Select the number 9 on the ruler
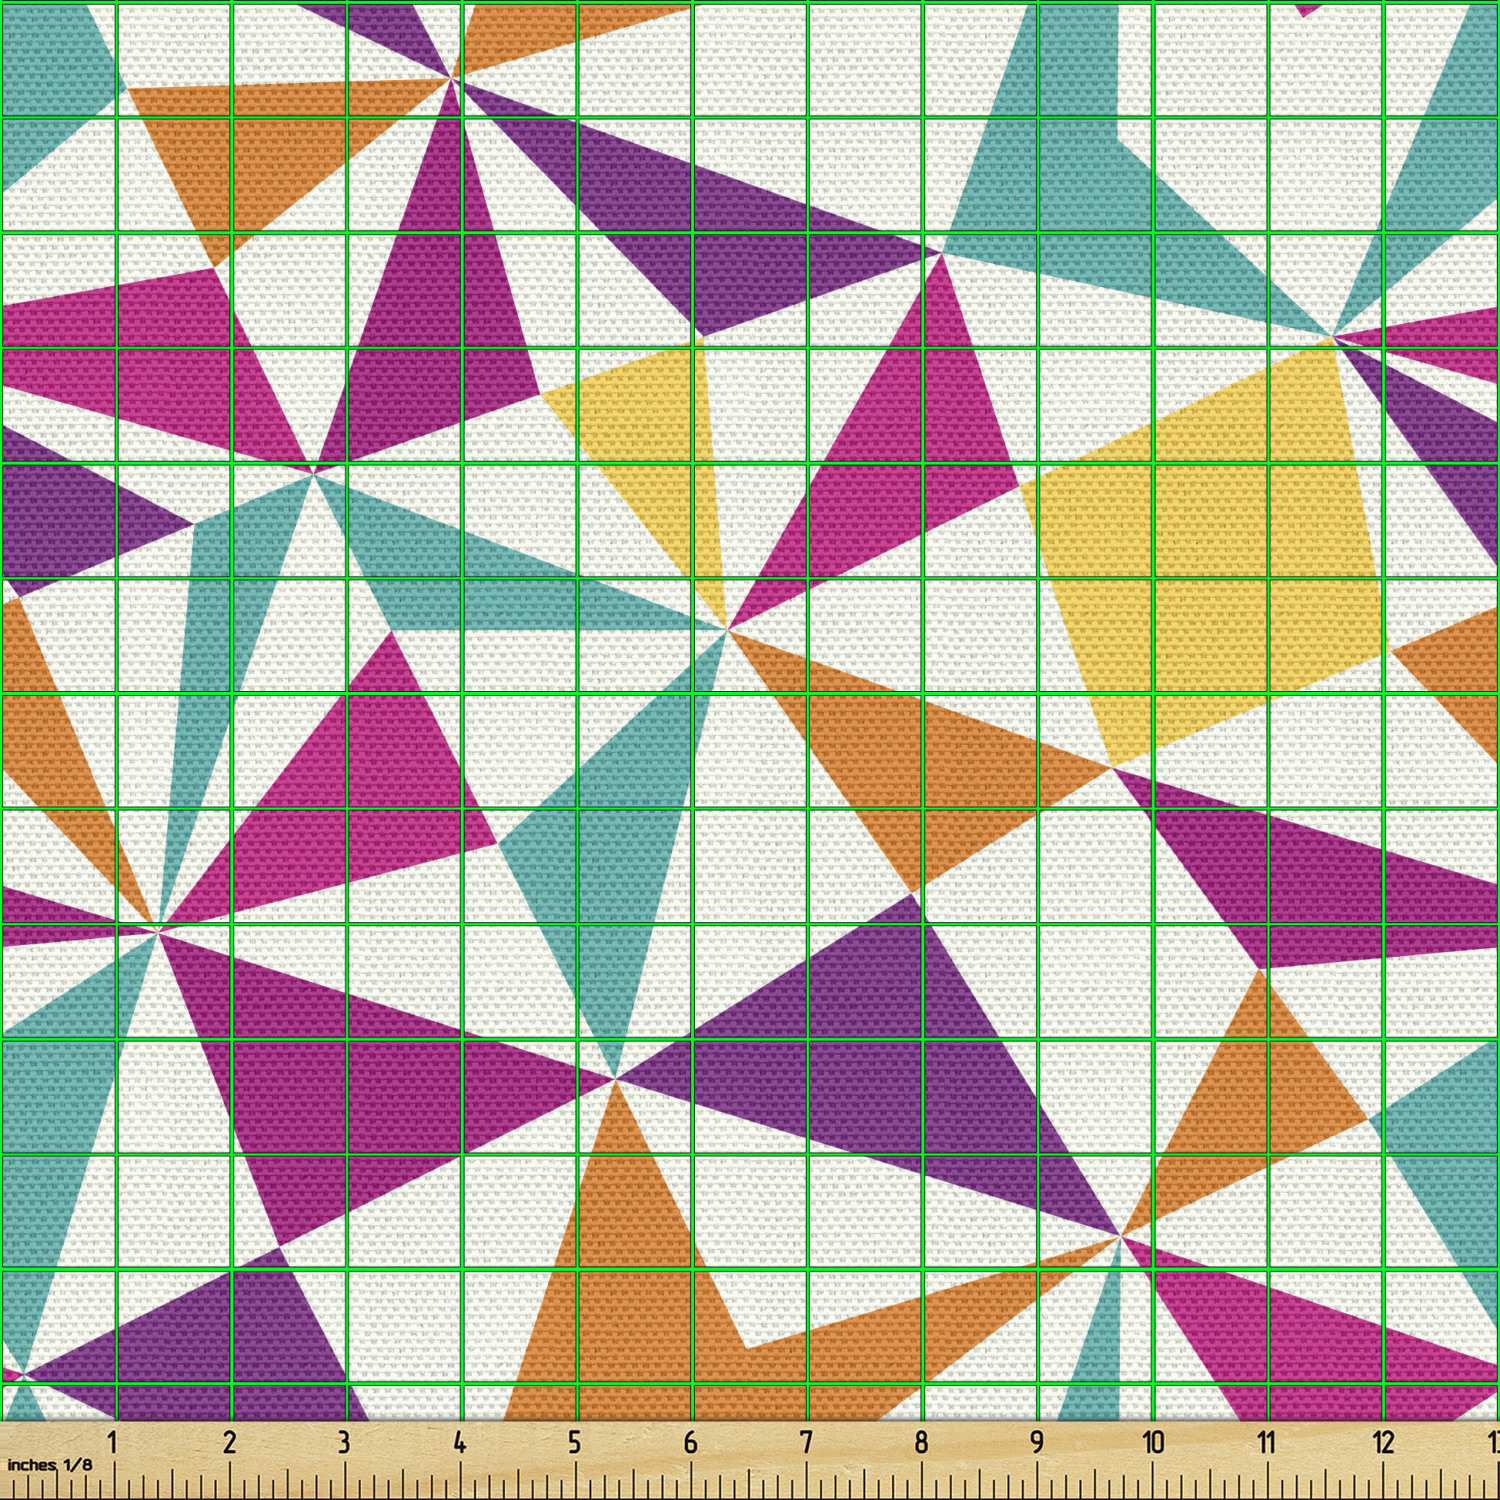The image size is (1500, 1500). pos(1037,1442)
